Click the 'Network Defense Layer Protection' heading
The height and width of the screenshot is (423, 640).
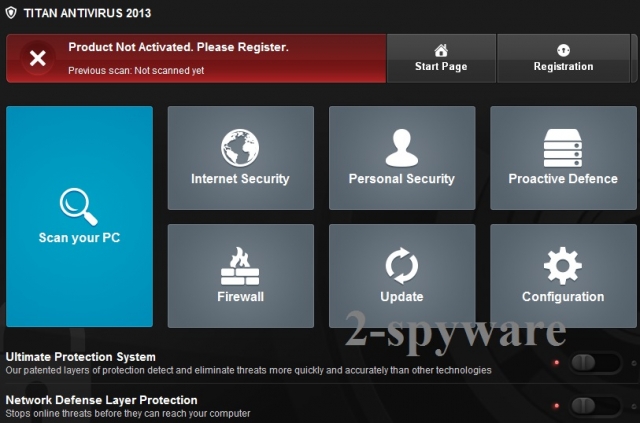tap(101, 400)
